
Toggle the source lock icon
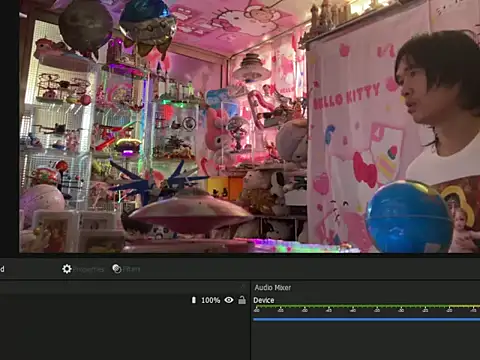pos(242,300)
